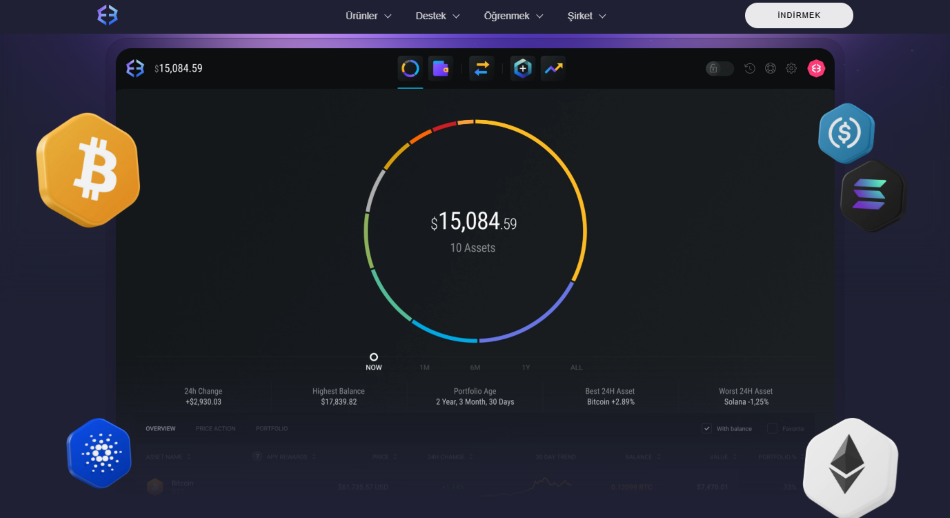The height and width of the screenshot is (518, 950).
Task: Open the trending chart icon in the toolbar
Action: (553, 68)
